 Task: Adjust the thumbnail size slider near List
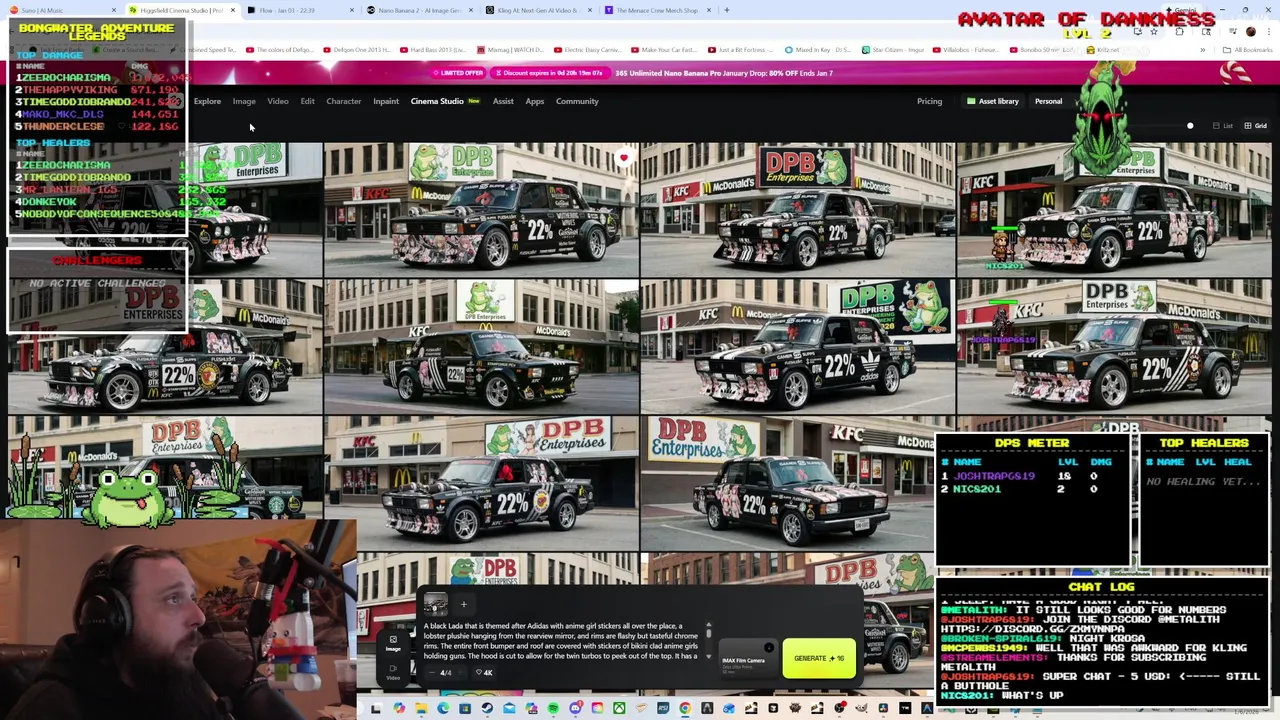point(1190,126)
